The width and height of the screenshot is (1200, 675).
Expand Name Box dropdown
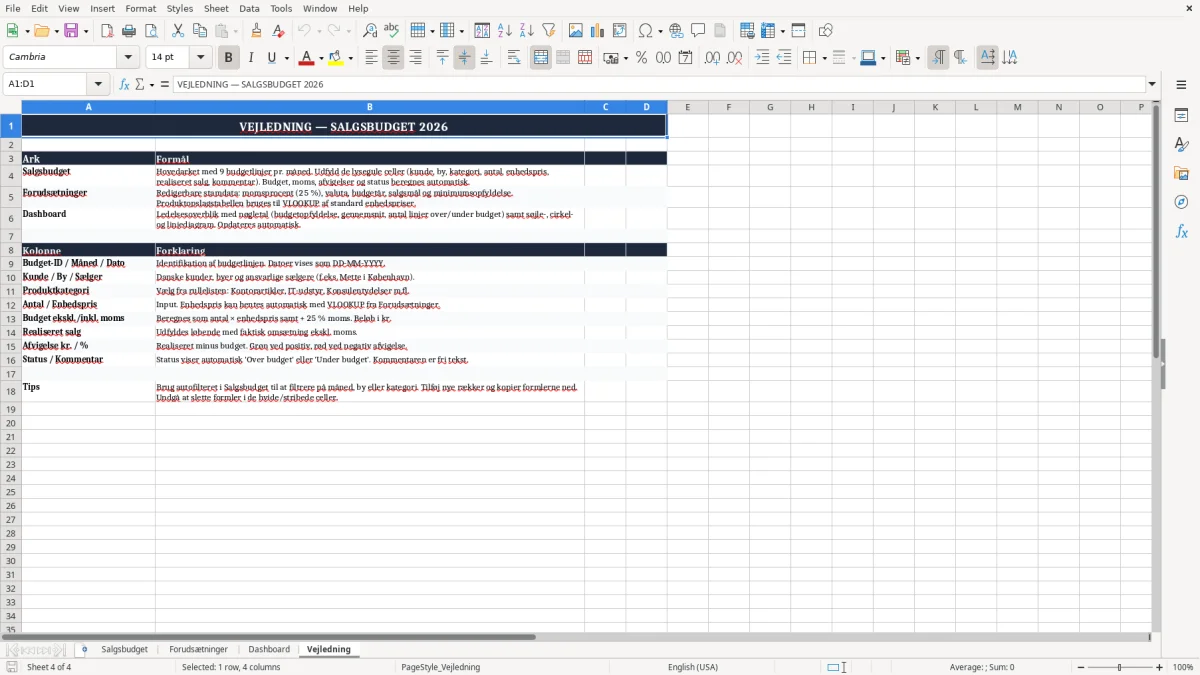tap(98, 84)
